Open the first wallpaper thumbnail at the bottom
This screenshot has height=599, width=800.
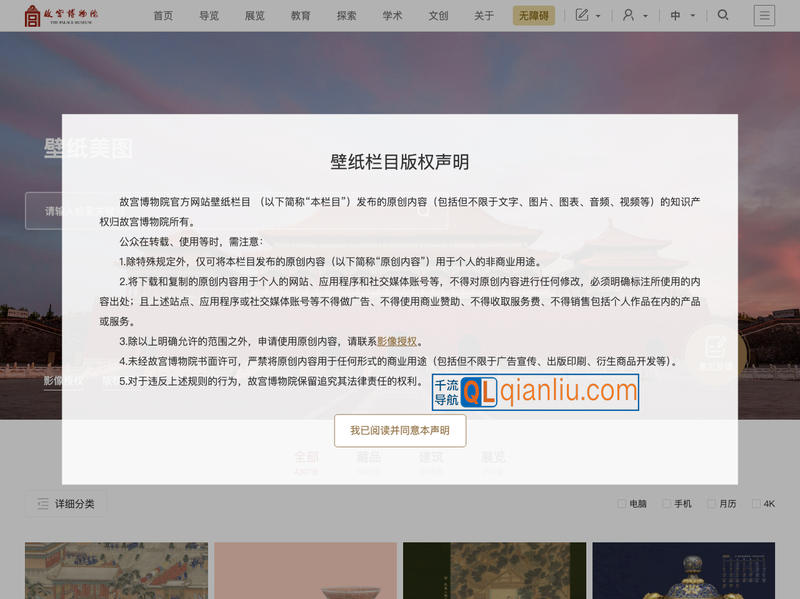[116, 570]
